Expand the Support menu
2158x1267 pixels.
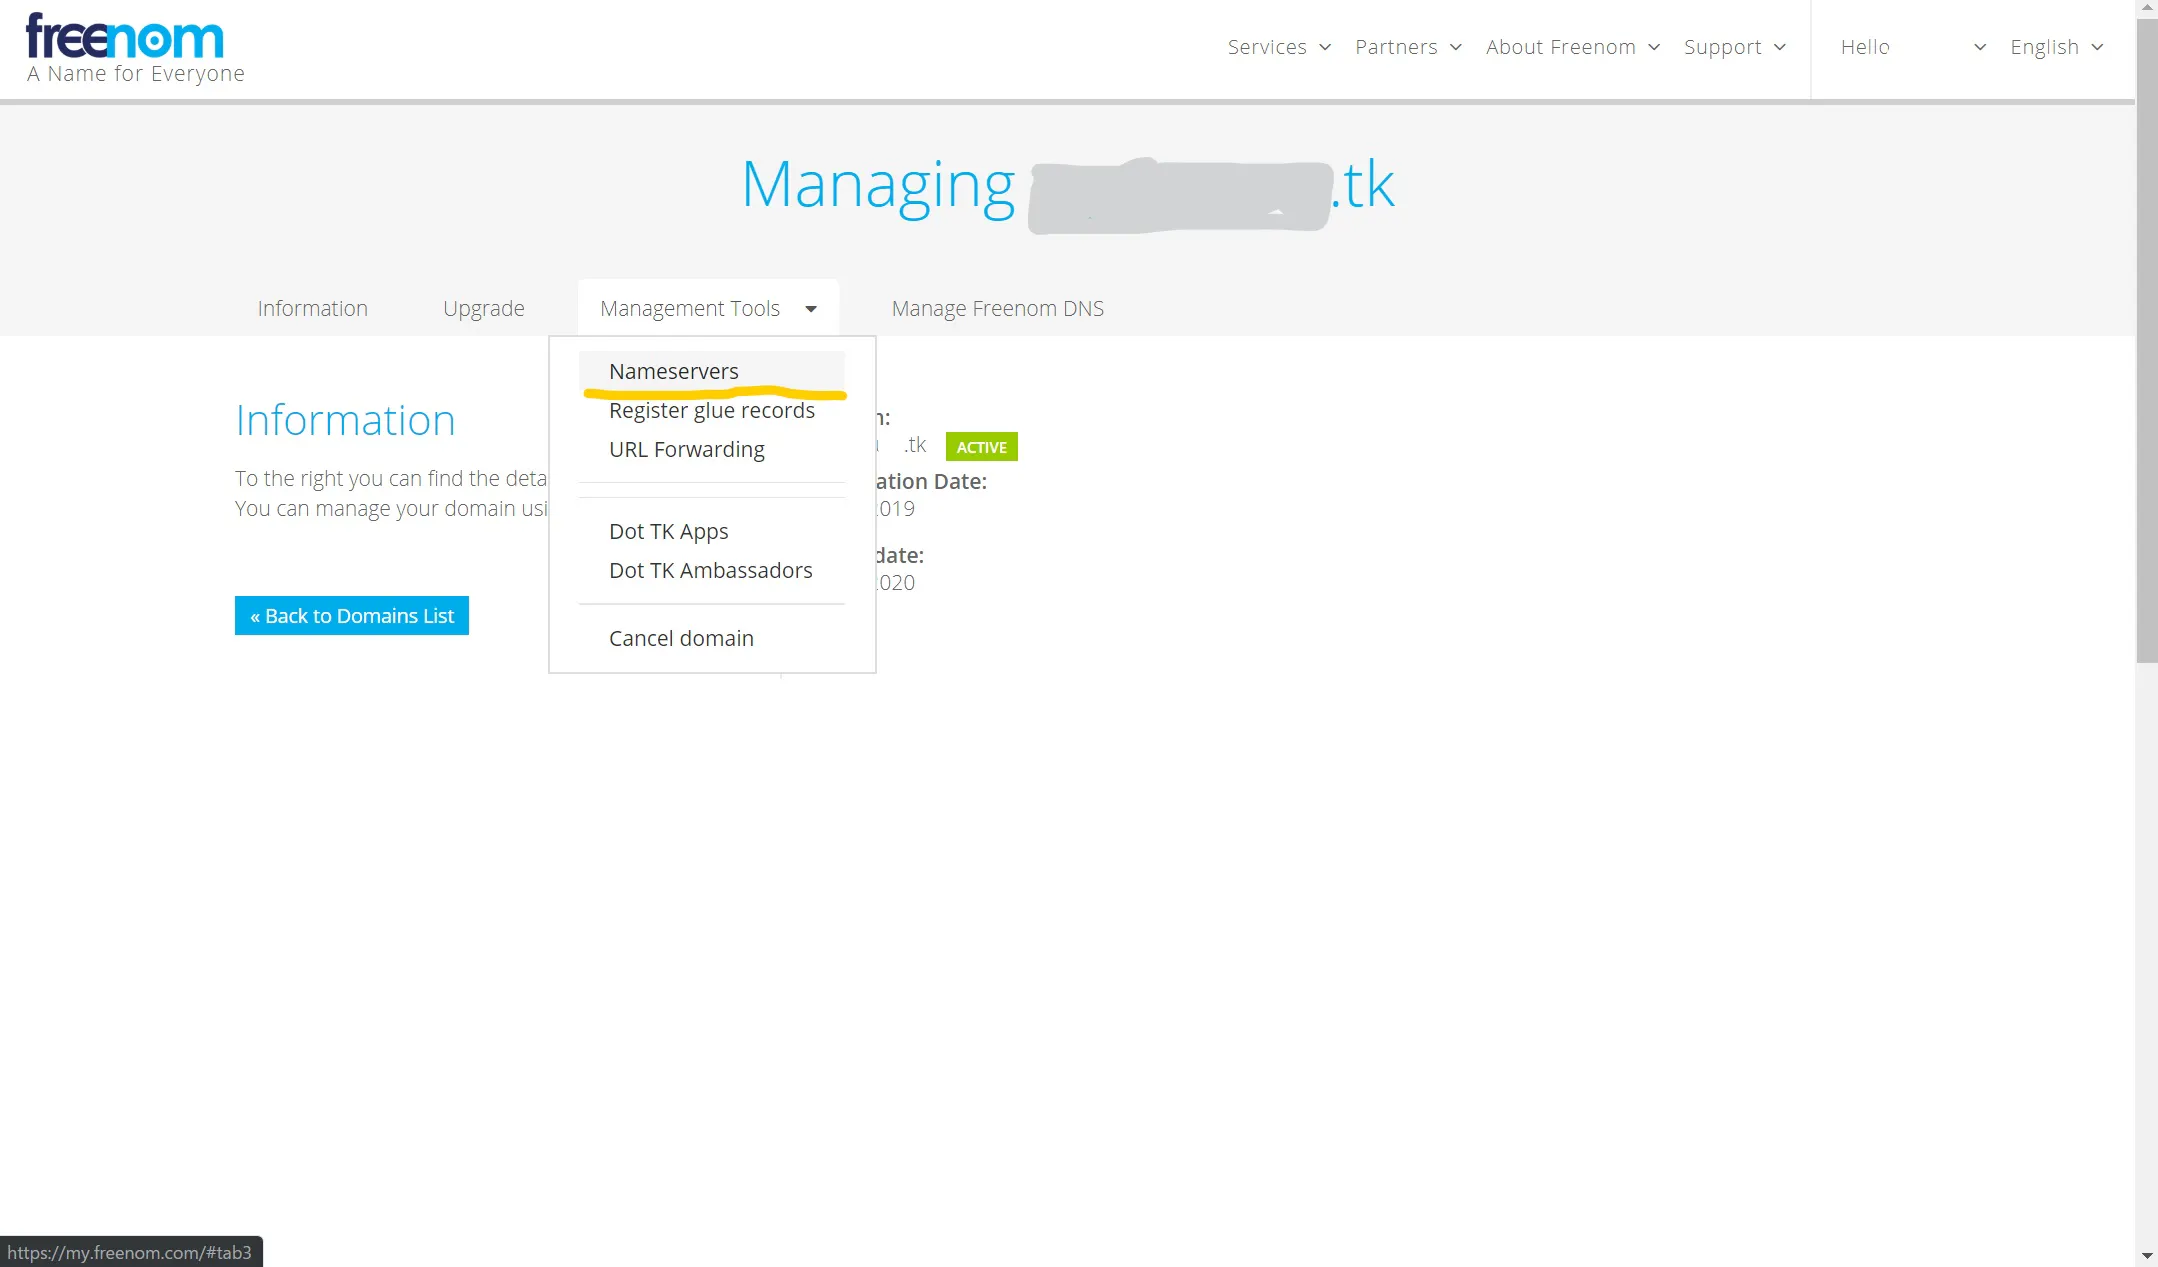(x=1734, y=47)
